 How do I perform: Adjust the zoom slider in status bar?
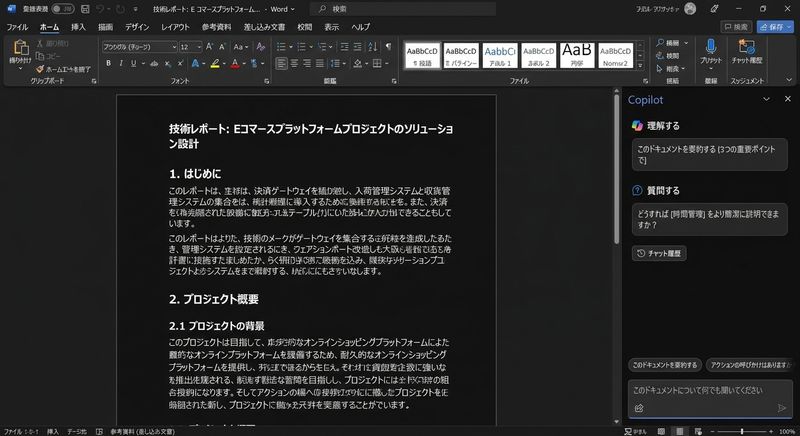coord(742,431)
